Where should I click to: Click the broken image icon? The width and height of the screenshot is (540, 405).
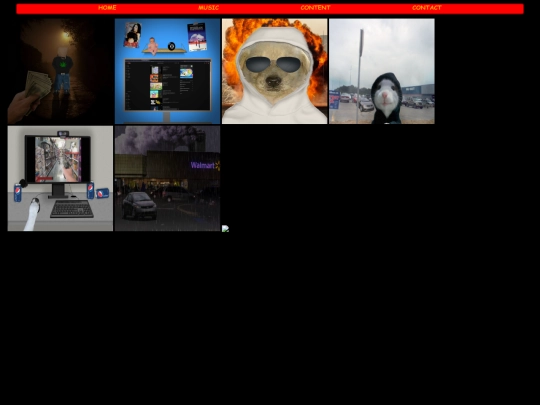pyautogui.click(x=225, y=228)
